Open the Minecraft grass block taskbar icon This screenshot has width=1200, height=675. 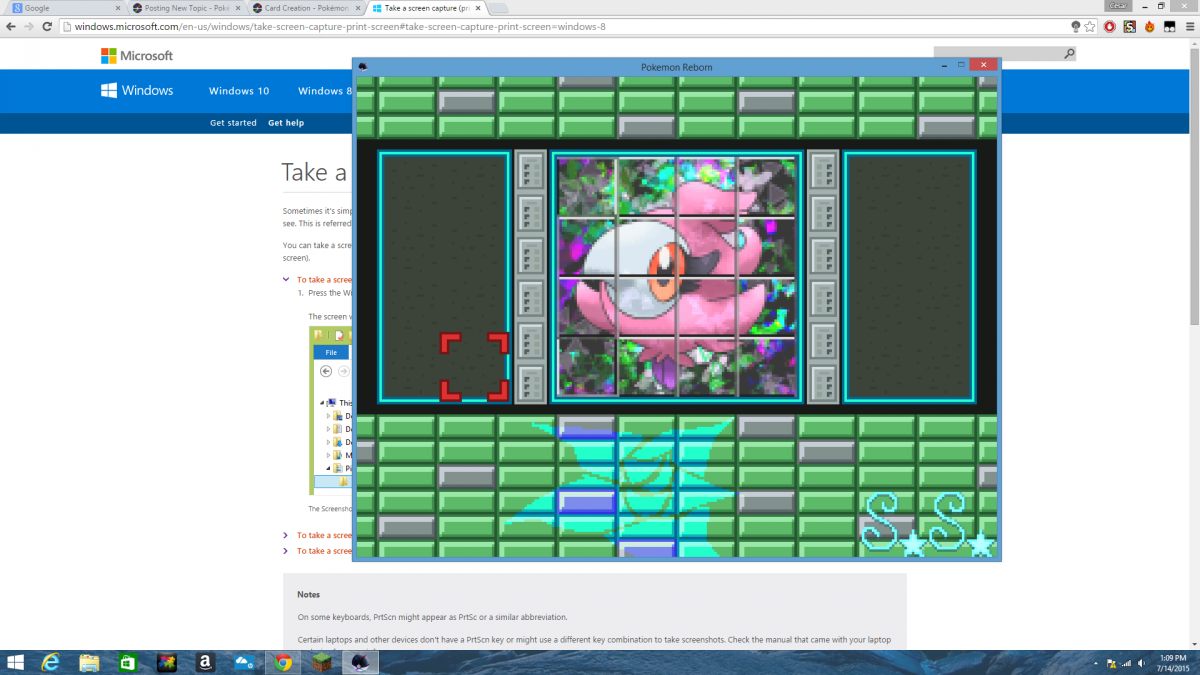(x=322, y=662)
